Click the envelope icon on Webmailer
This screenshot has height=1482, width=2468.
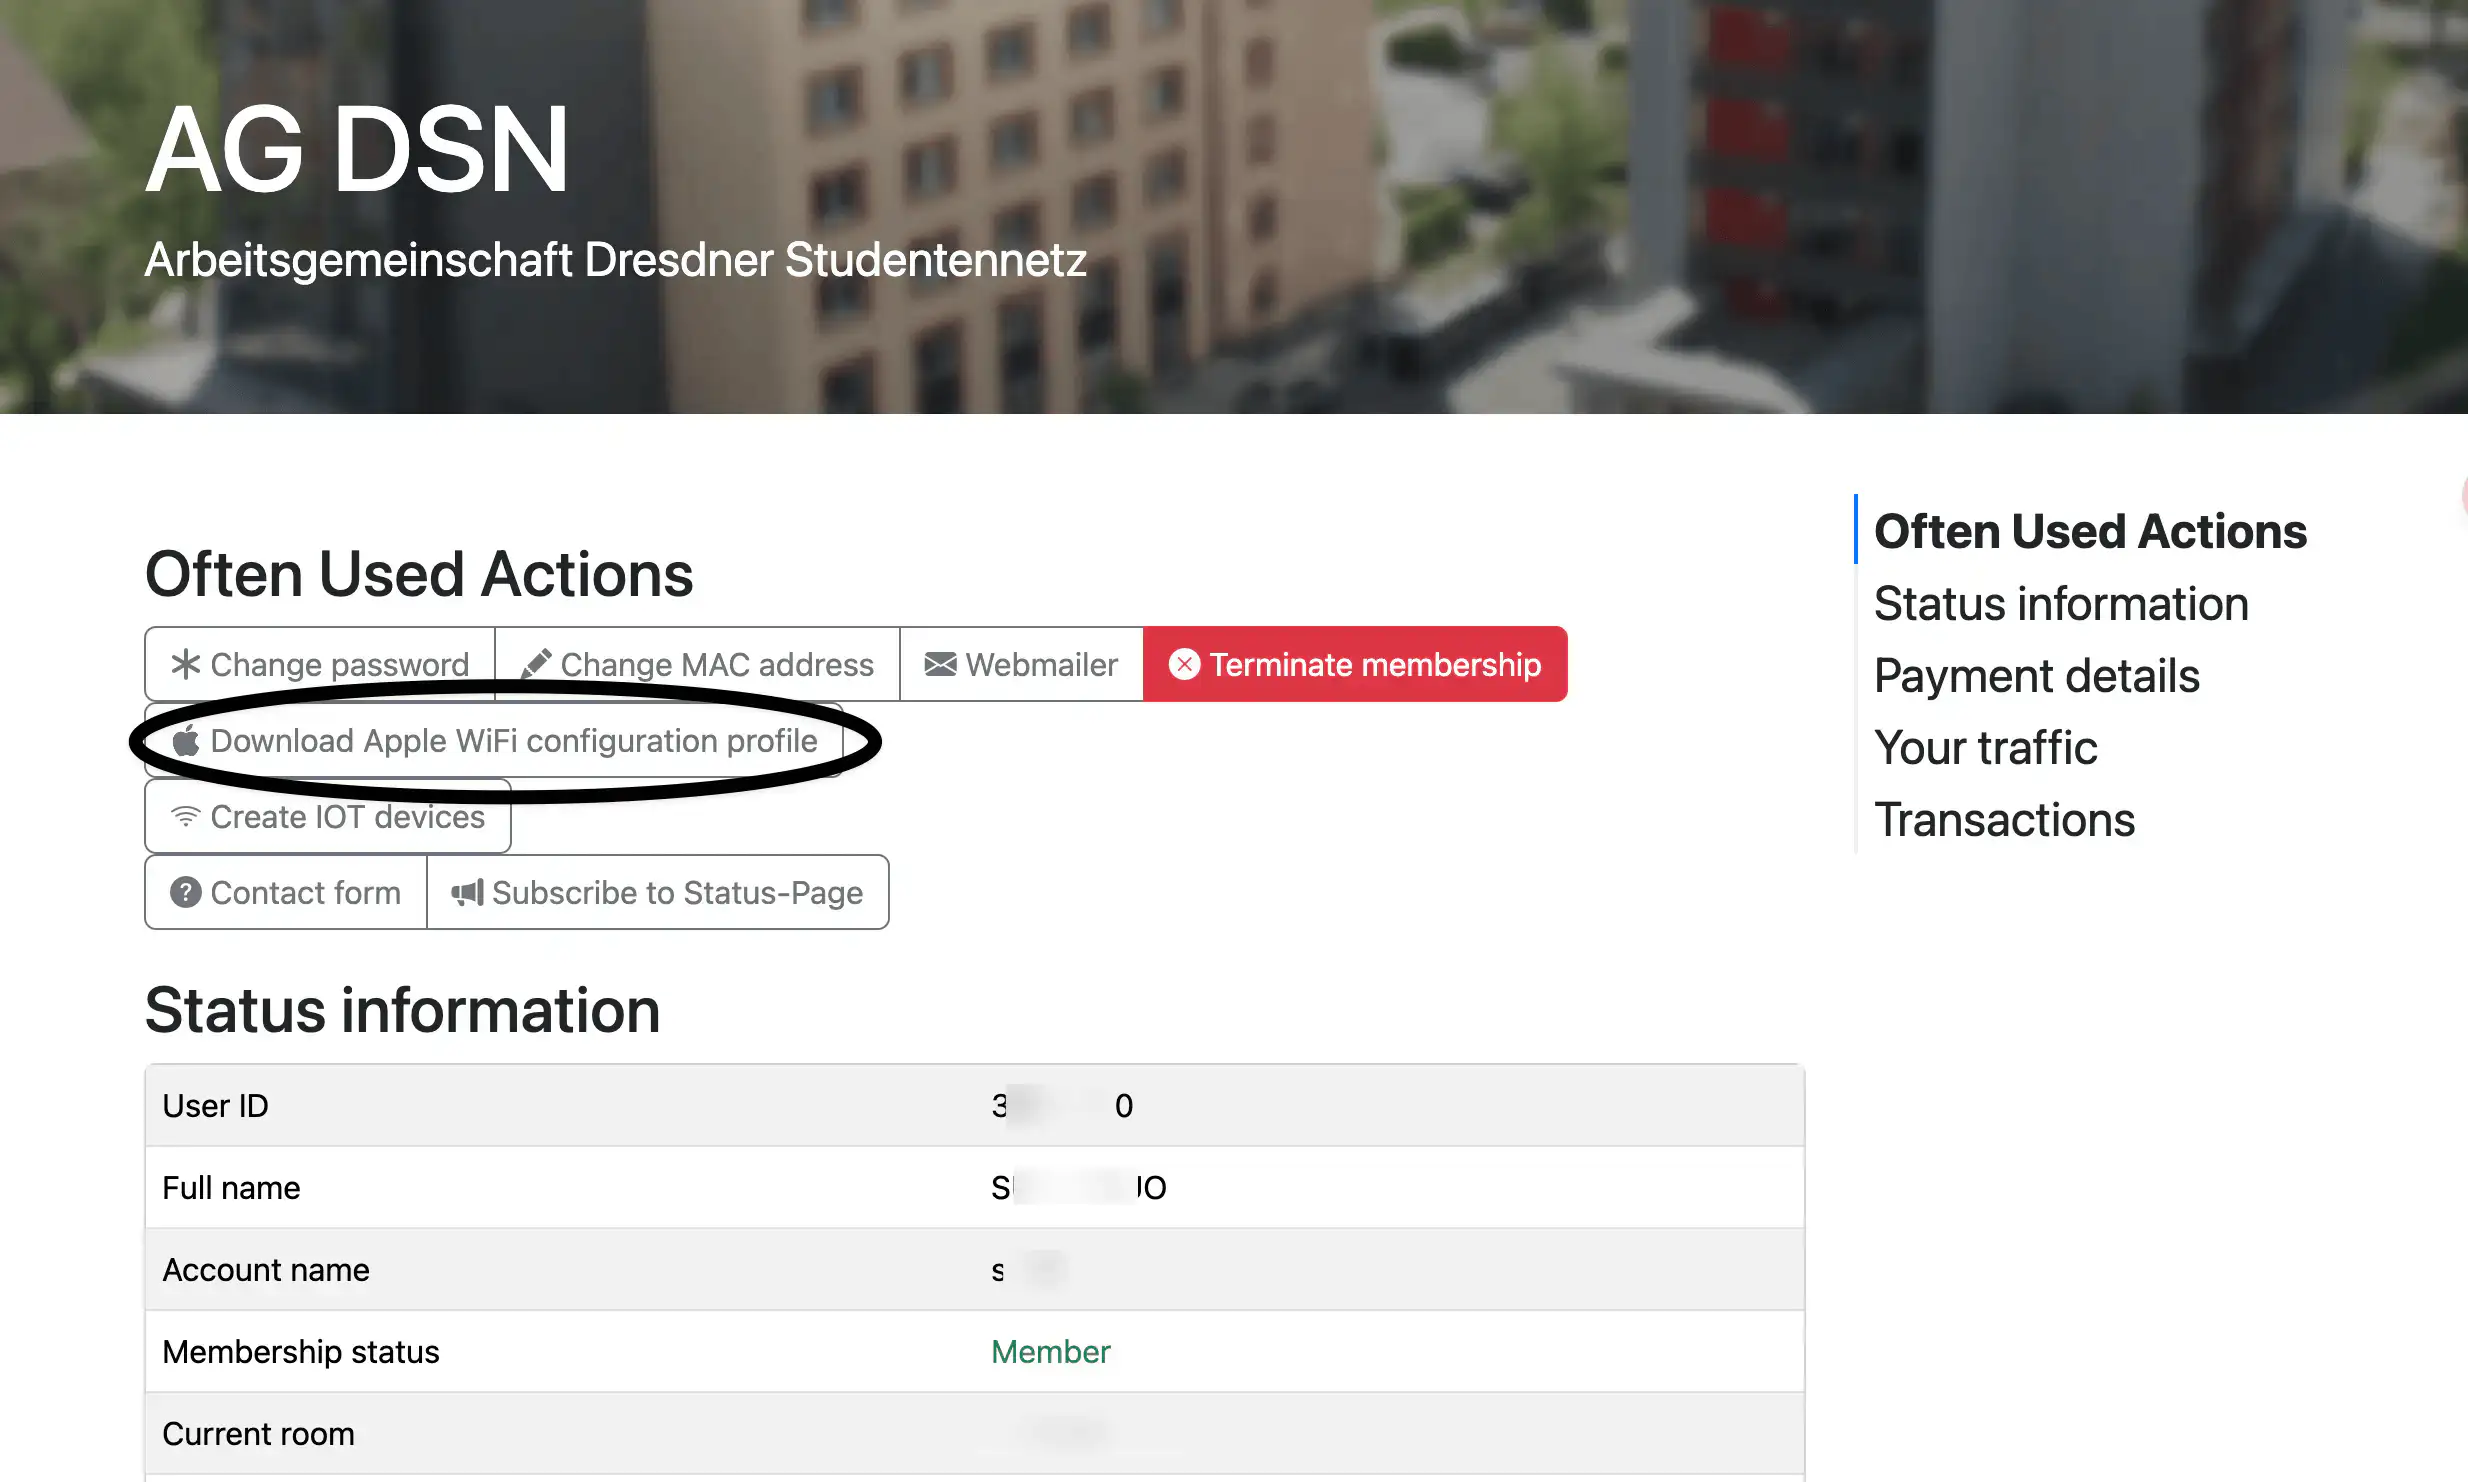(940, 665)
